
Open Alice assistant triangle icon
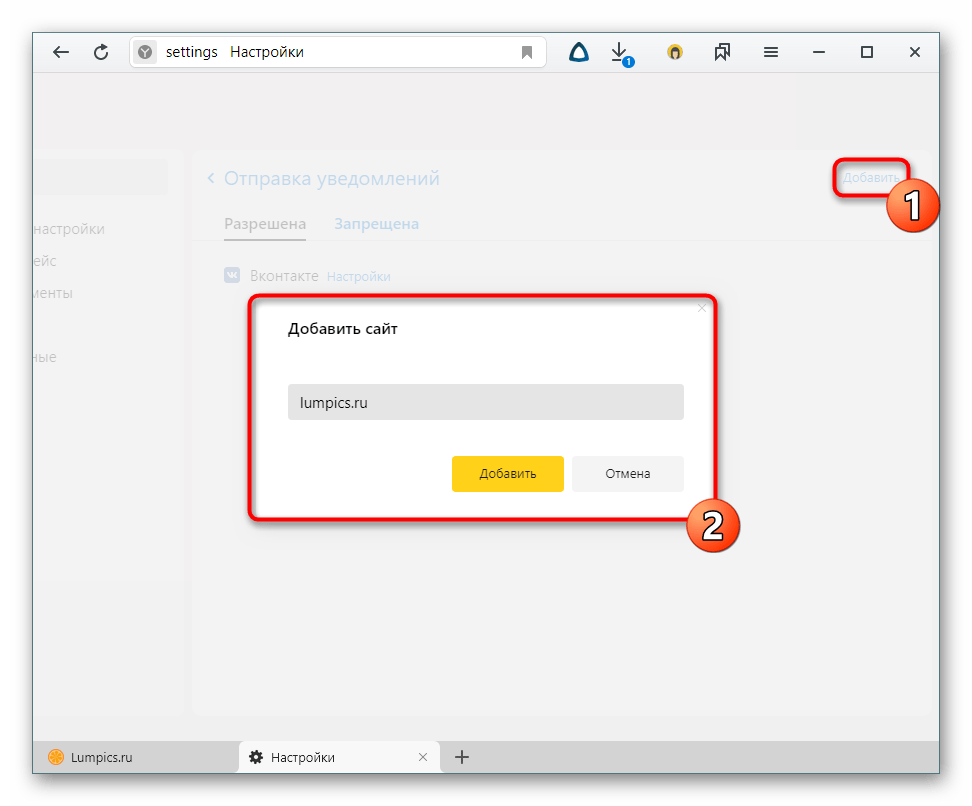(x=578, y=52)
